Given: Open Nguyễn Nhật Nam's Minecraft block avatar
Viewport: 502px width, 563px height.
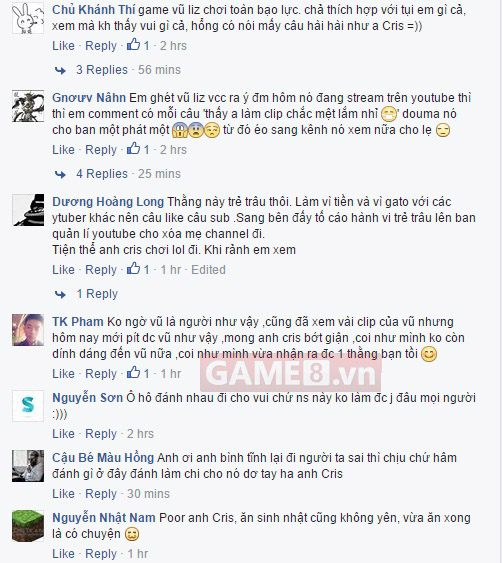Looking at the screenshot, I should (28, 526).
